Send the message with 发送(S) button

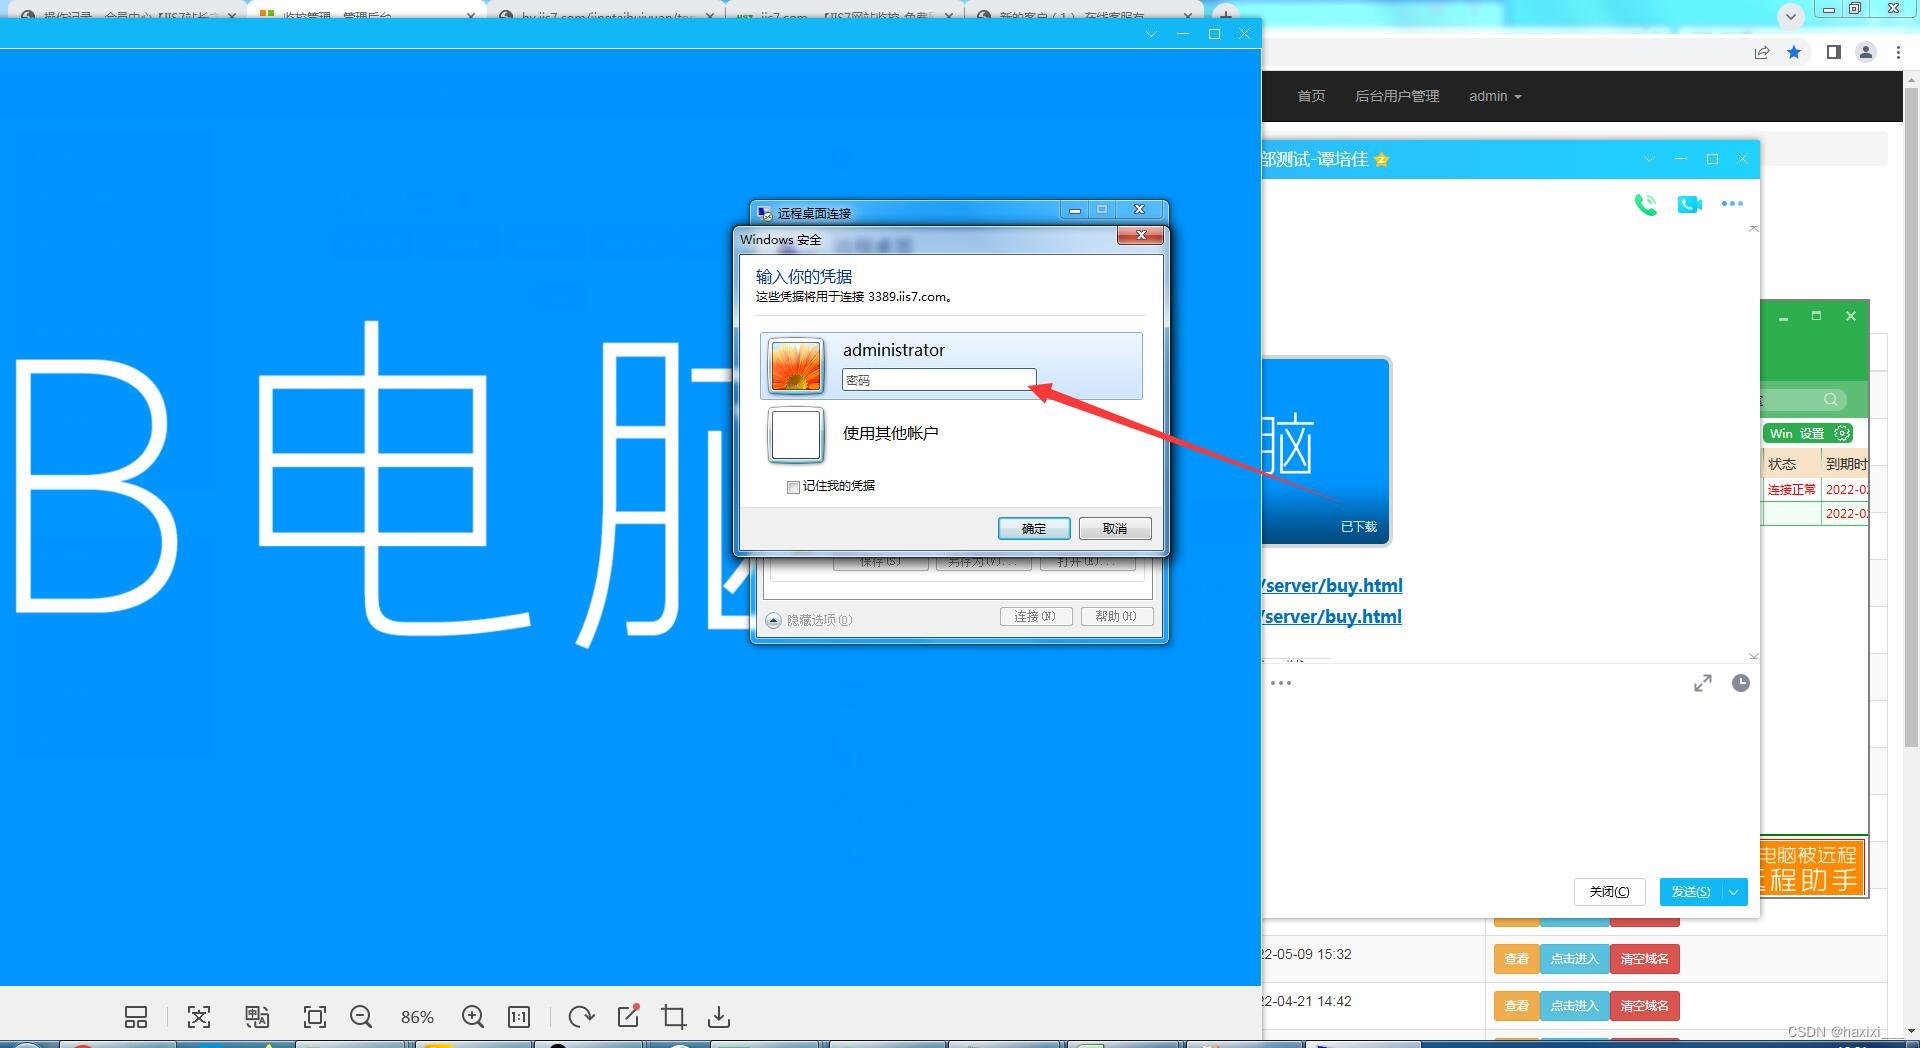(x=1691, y=892)
